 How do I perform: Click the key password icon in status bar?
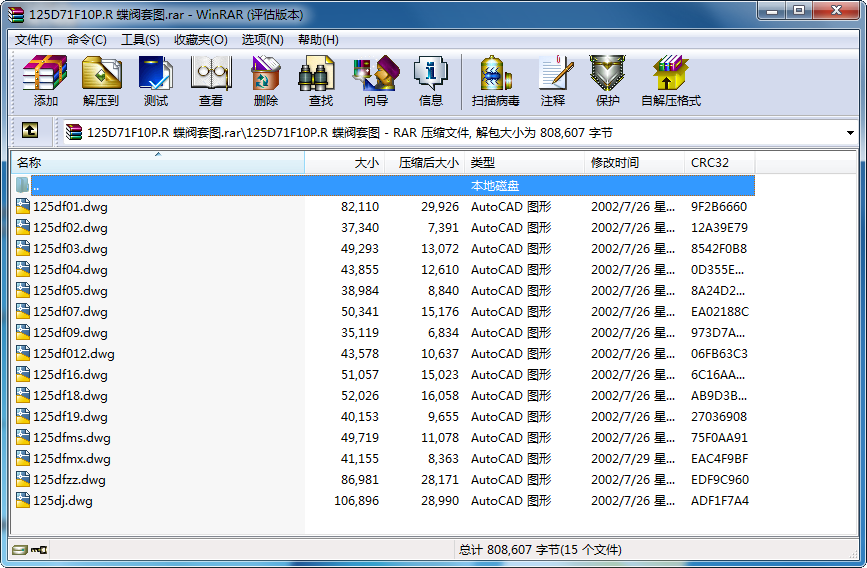click(x=39, y=550)
